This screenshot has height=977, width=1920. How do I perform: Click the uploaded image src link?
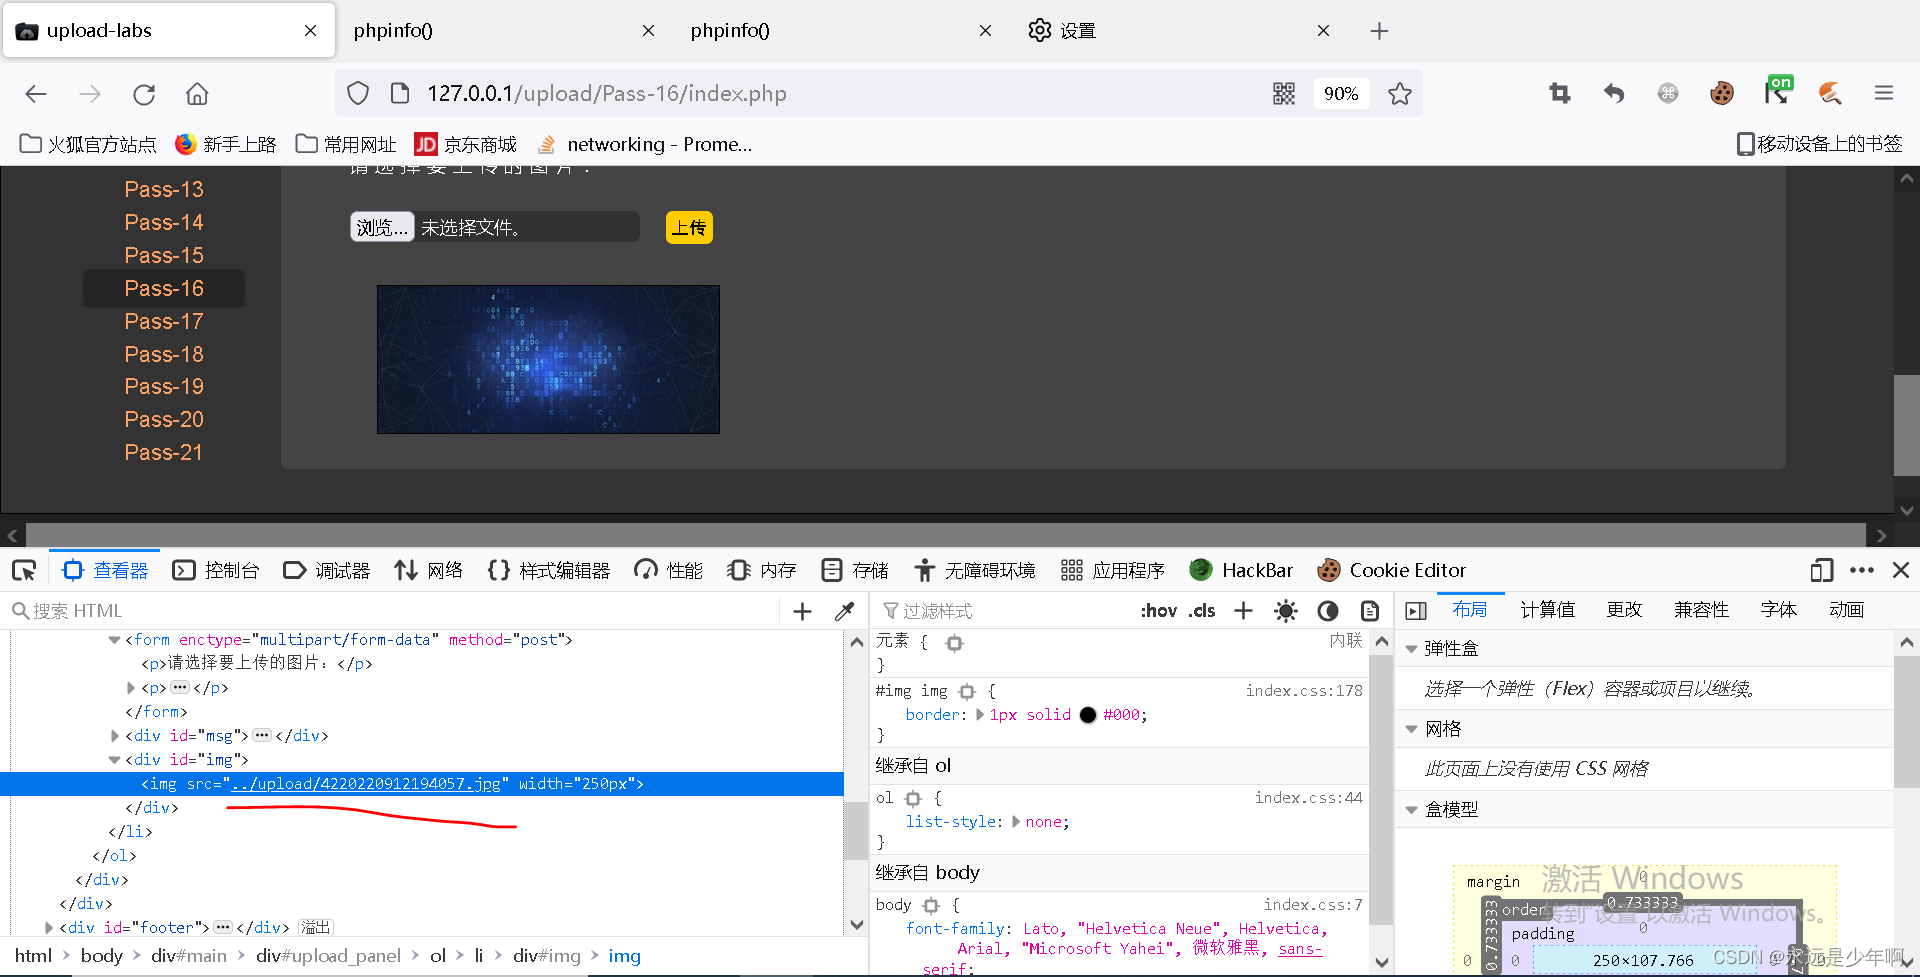[365, 784]
